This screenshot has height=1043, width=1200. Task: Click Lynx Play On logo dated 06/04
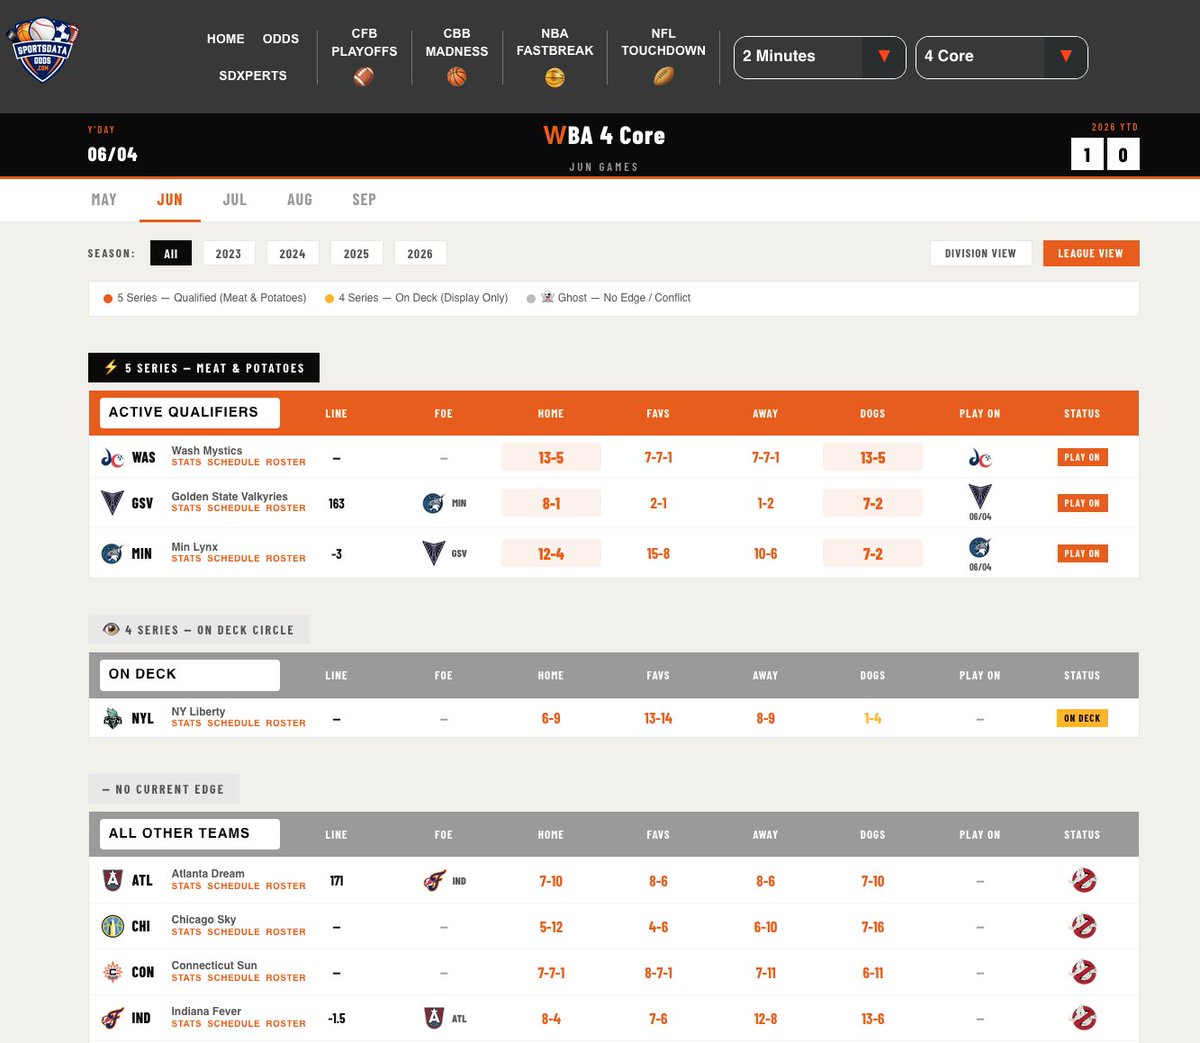[980, 547]
